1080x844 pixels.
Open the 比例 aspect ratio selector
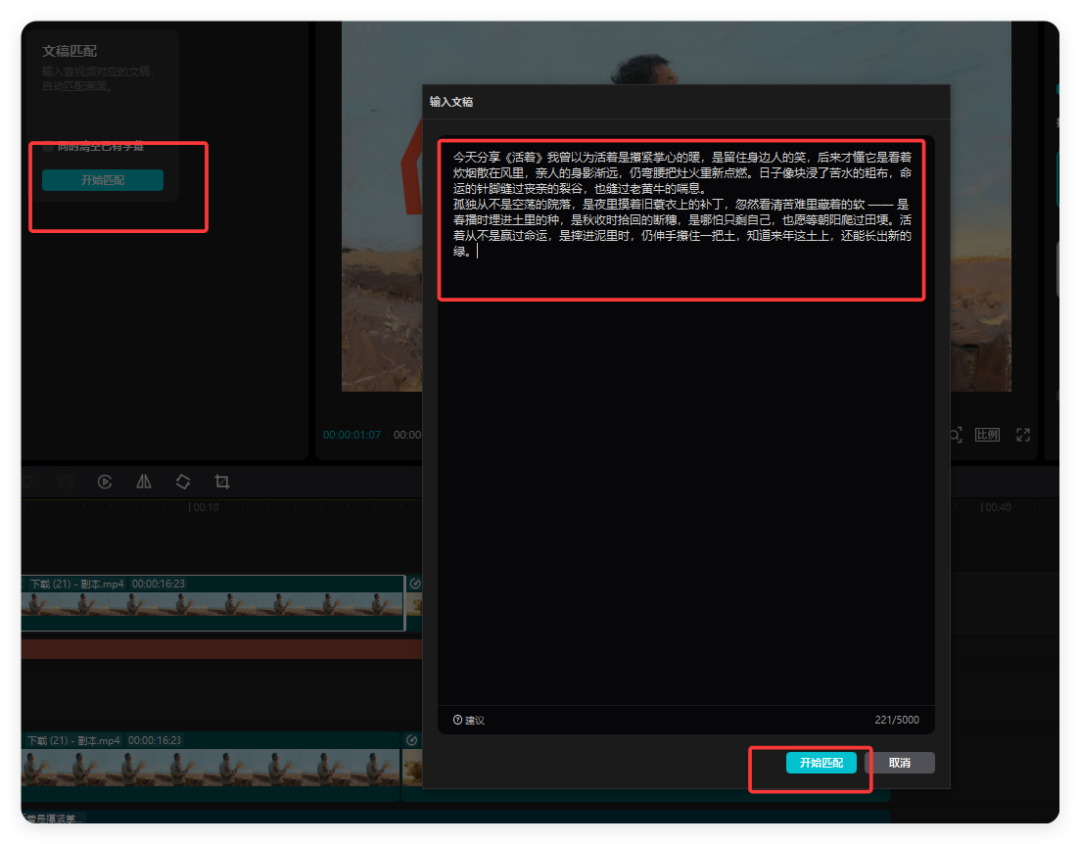[x=987, y=435]
